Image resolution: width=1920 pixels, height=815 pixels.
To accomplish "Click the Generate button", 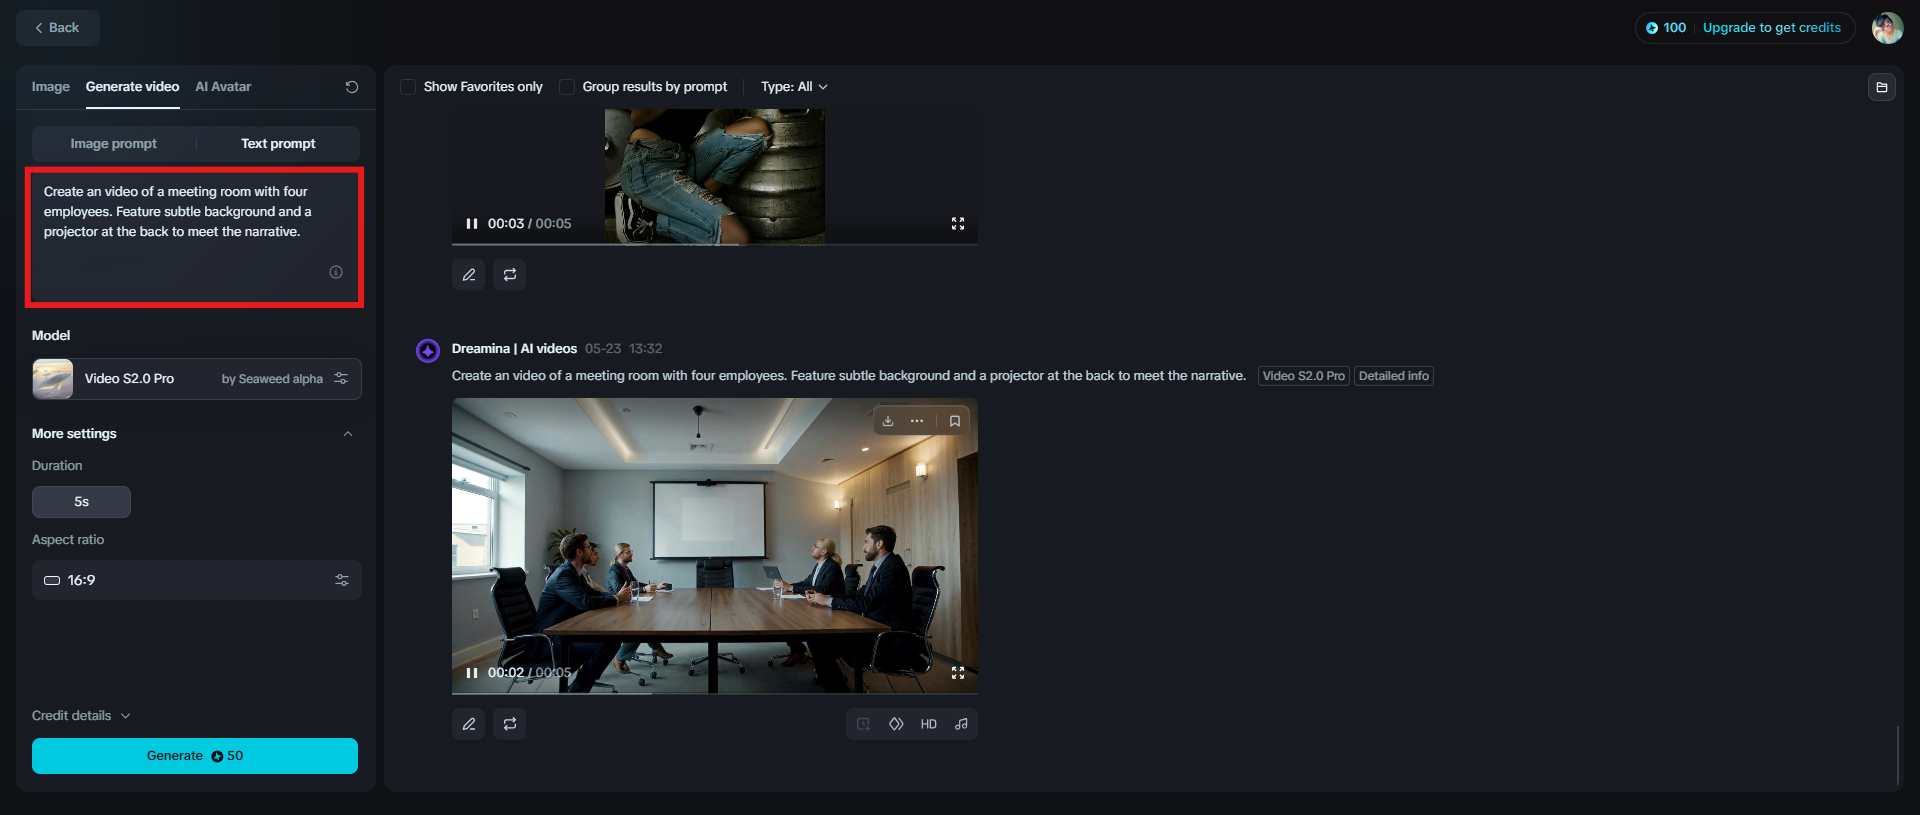I will point(195,756).
